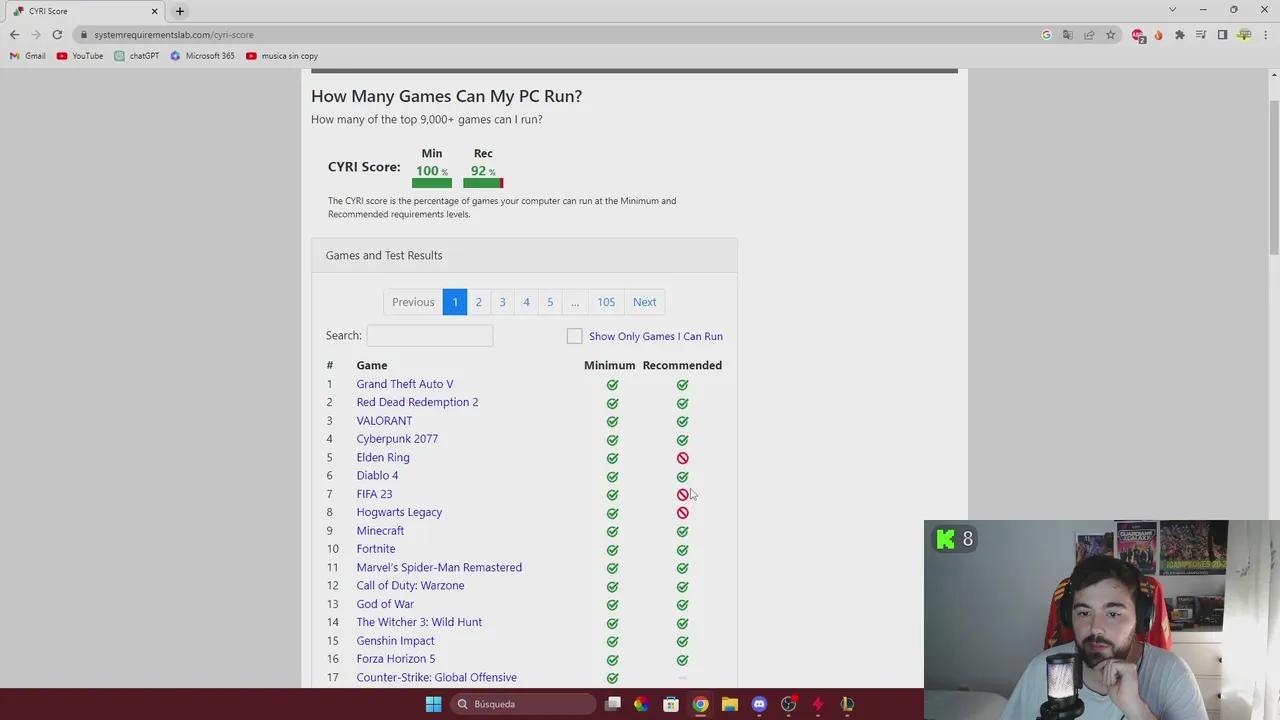Switch to the CYRI Score browser tab
This screenshot has width=1280, height=720.
click(84, 11)
